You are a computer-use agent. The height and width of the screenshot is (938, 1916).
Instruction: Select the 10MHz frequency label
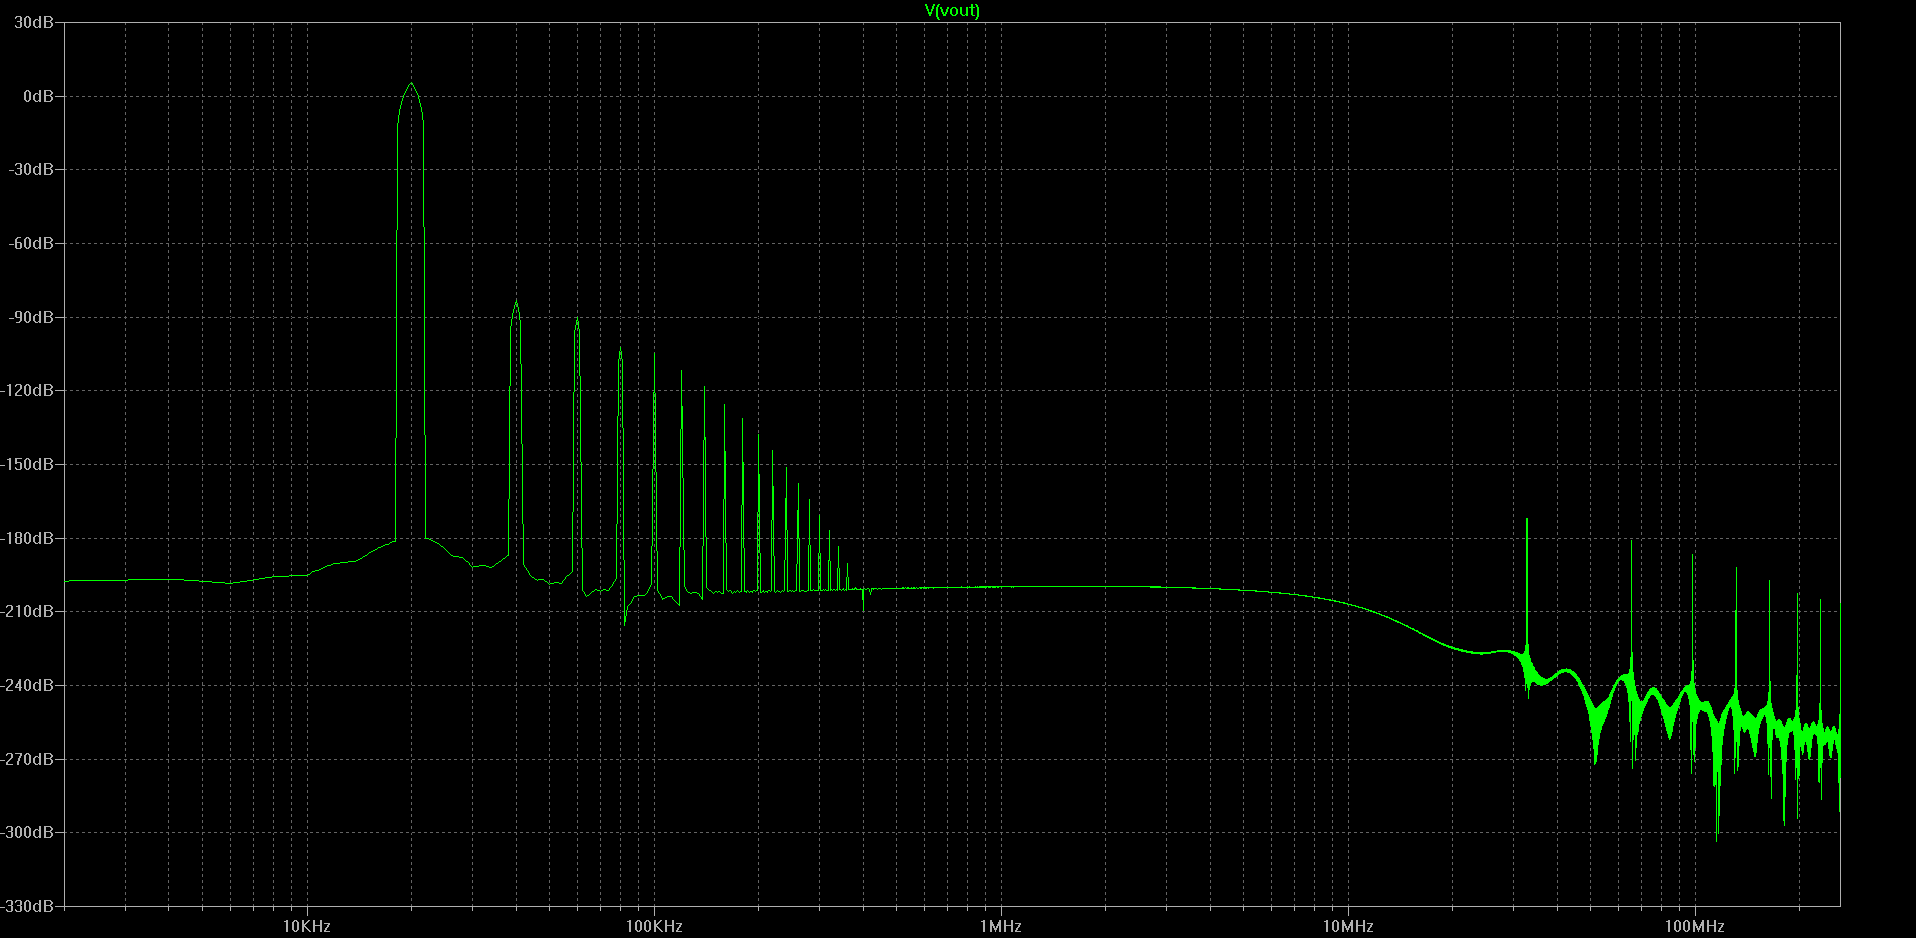click(1348, 926)
